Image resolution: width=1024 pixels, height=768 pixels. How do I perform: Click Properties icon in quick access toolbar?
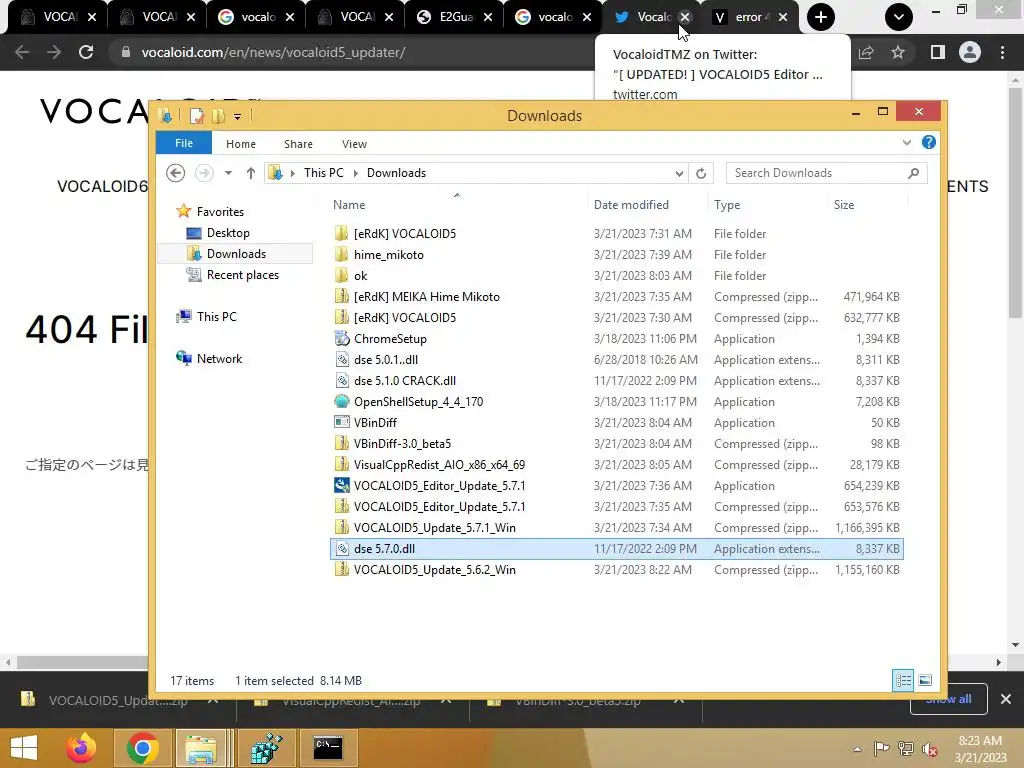click(197, 116)
